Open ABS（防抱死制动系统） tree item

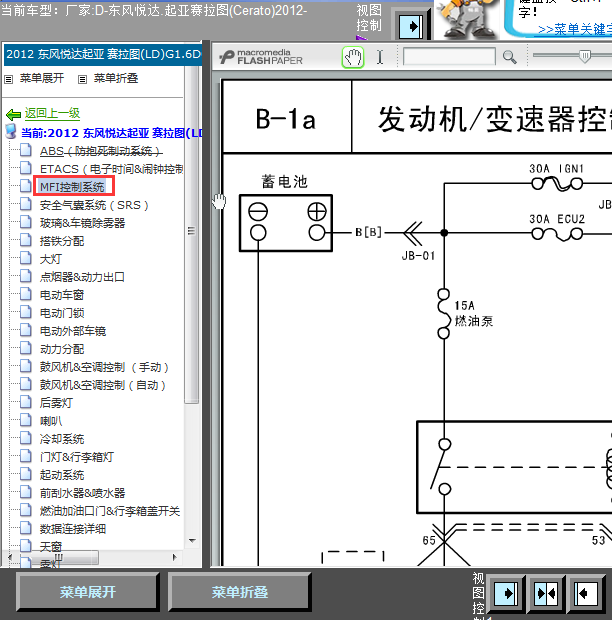(101, 151)
